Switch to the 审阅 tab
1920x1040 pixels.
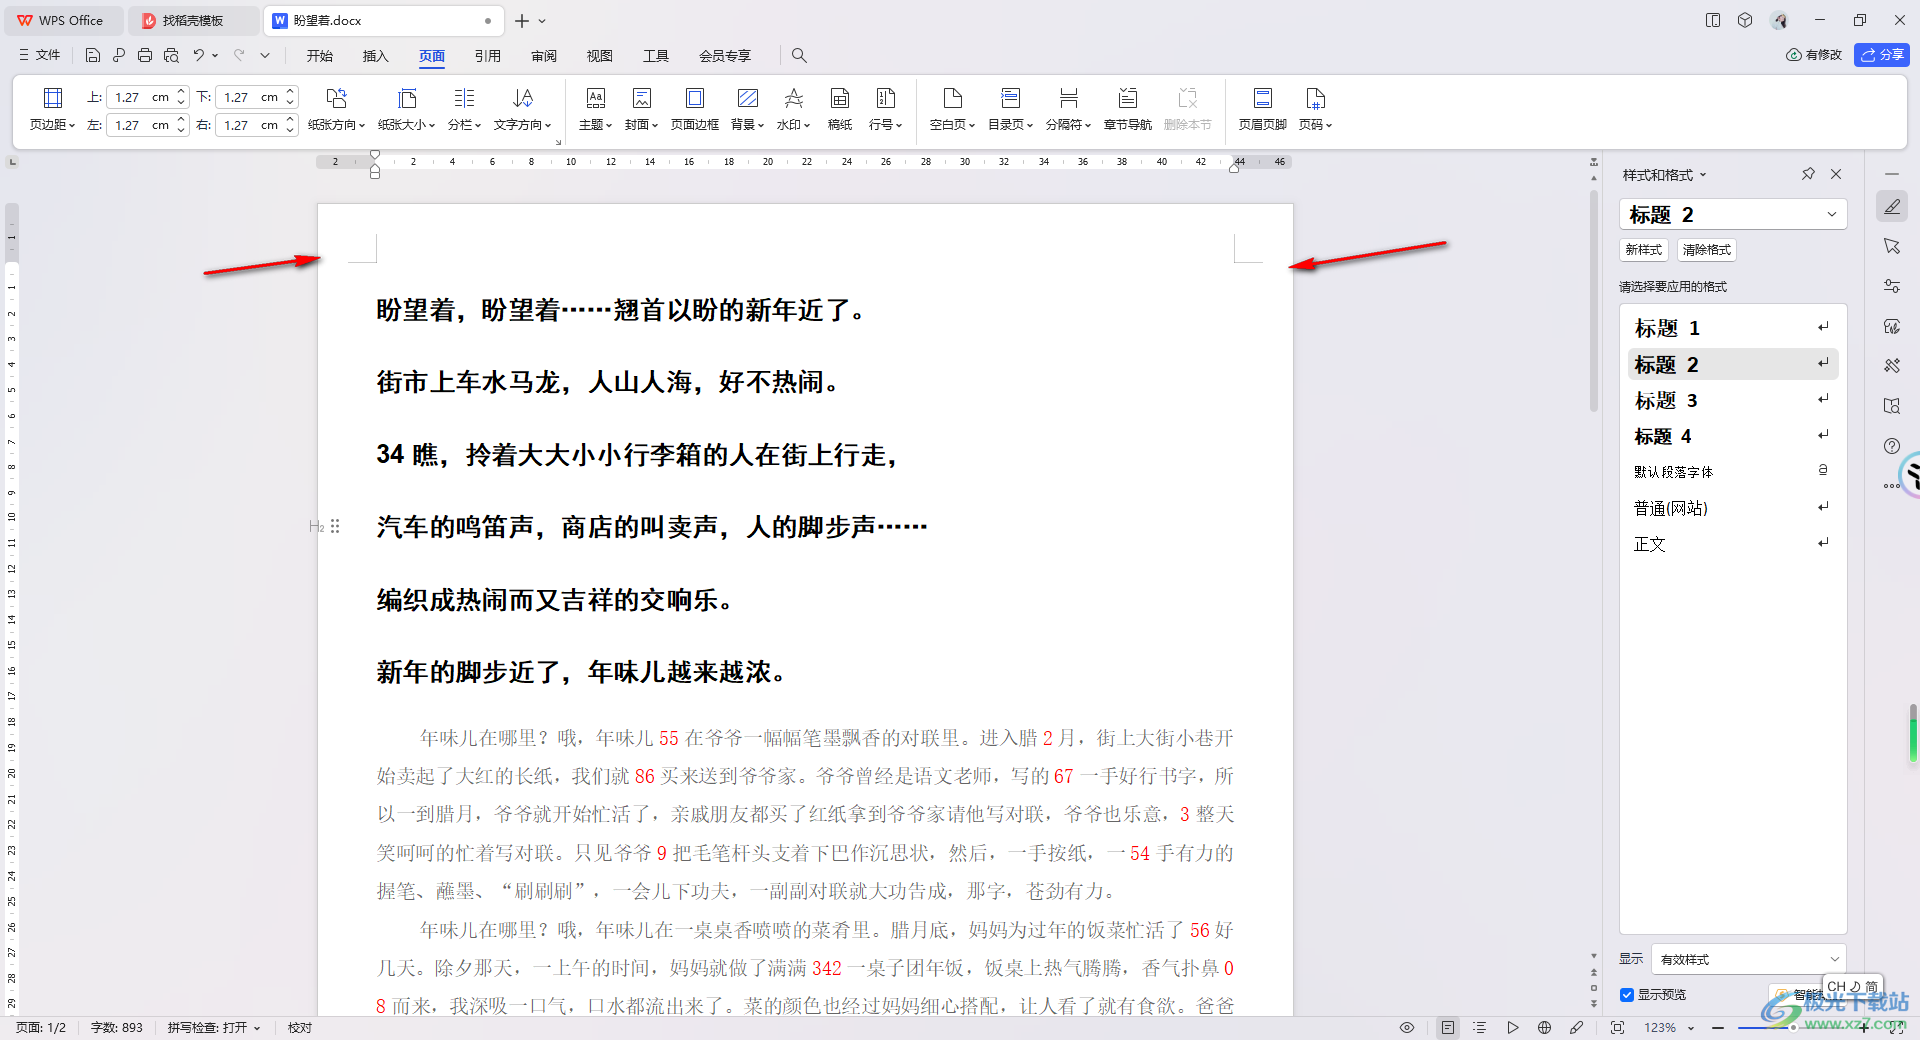click(544, 56)
